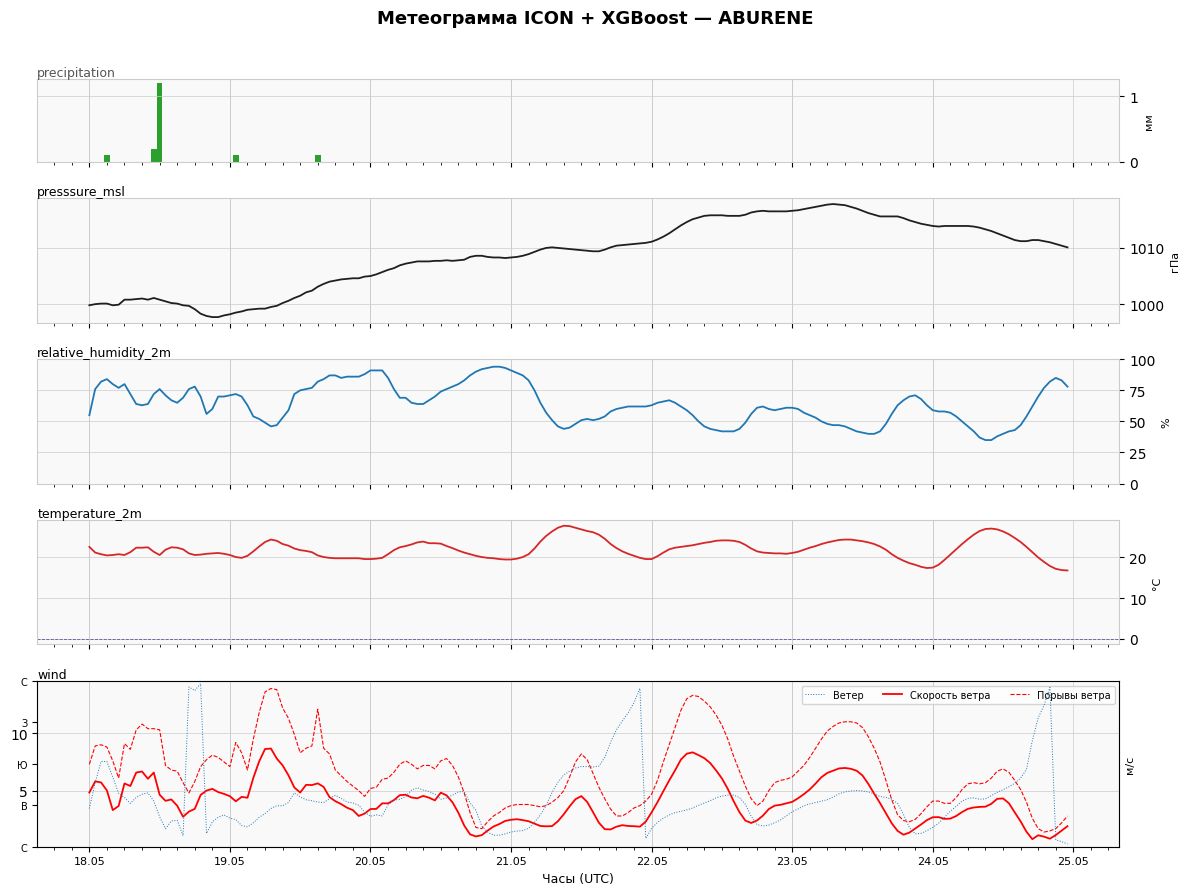Screen dimensions: 1189x895
Task: Click the 'temperature_2m' panel label
Action: click(x=89, y=513)
